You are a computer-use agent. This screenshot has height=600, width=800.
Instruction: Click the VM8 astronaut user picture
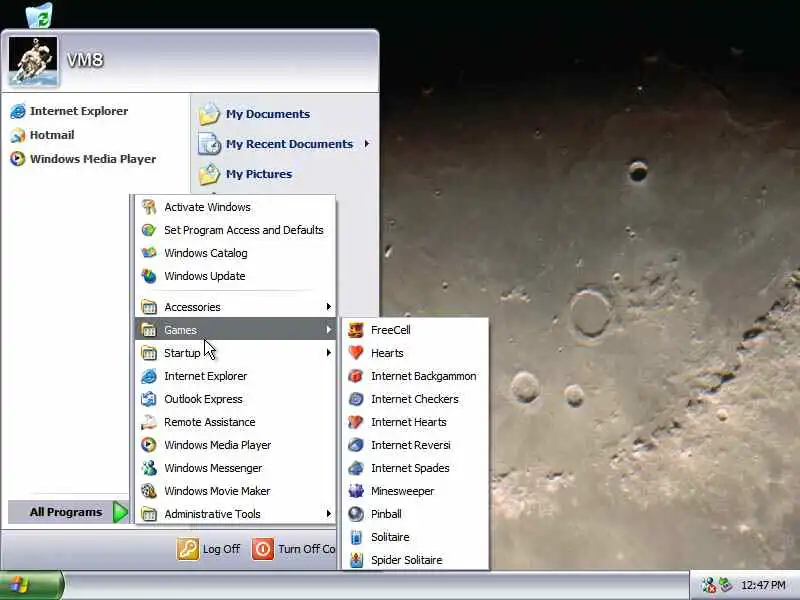click(x=33, y=61)
